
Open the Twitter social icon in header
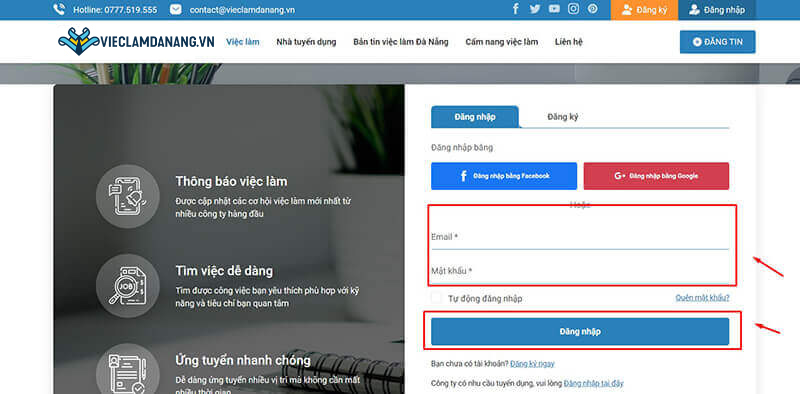pyautogui.click(x=535, y=9)
